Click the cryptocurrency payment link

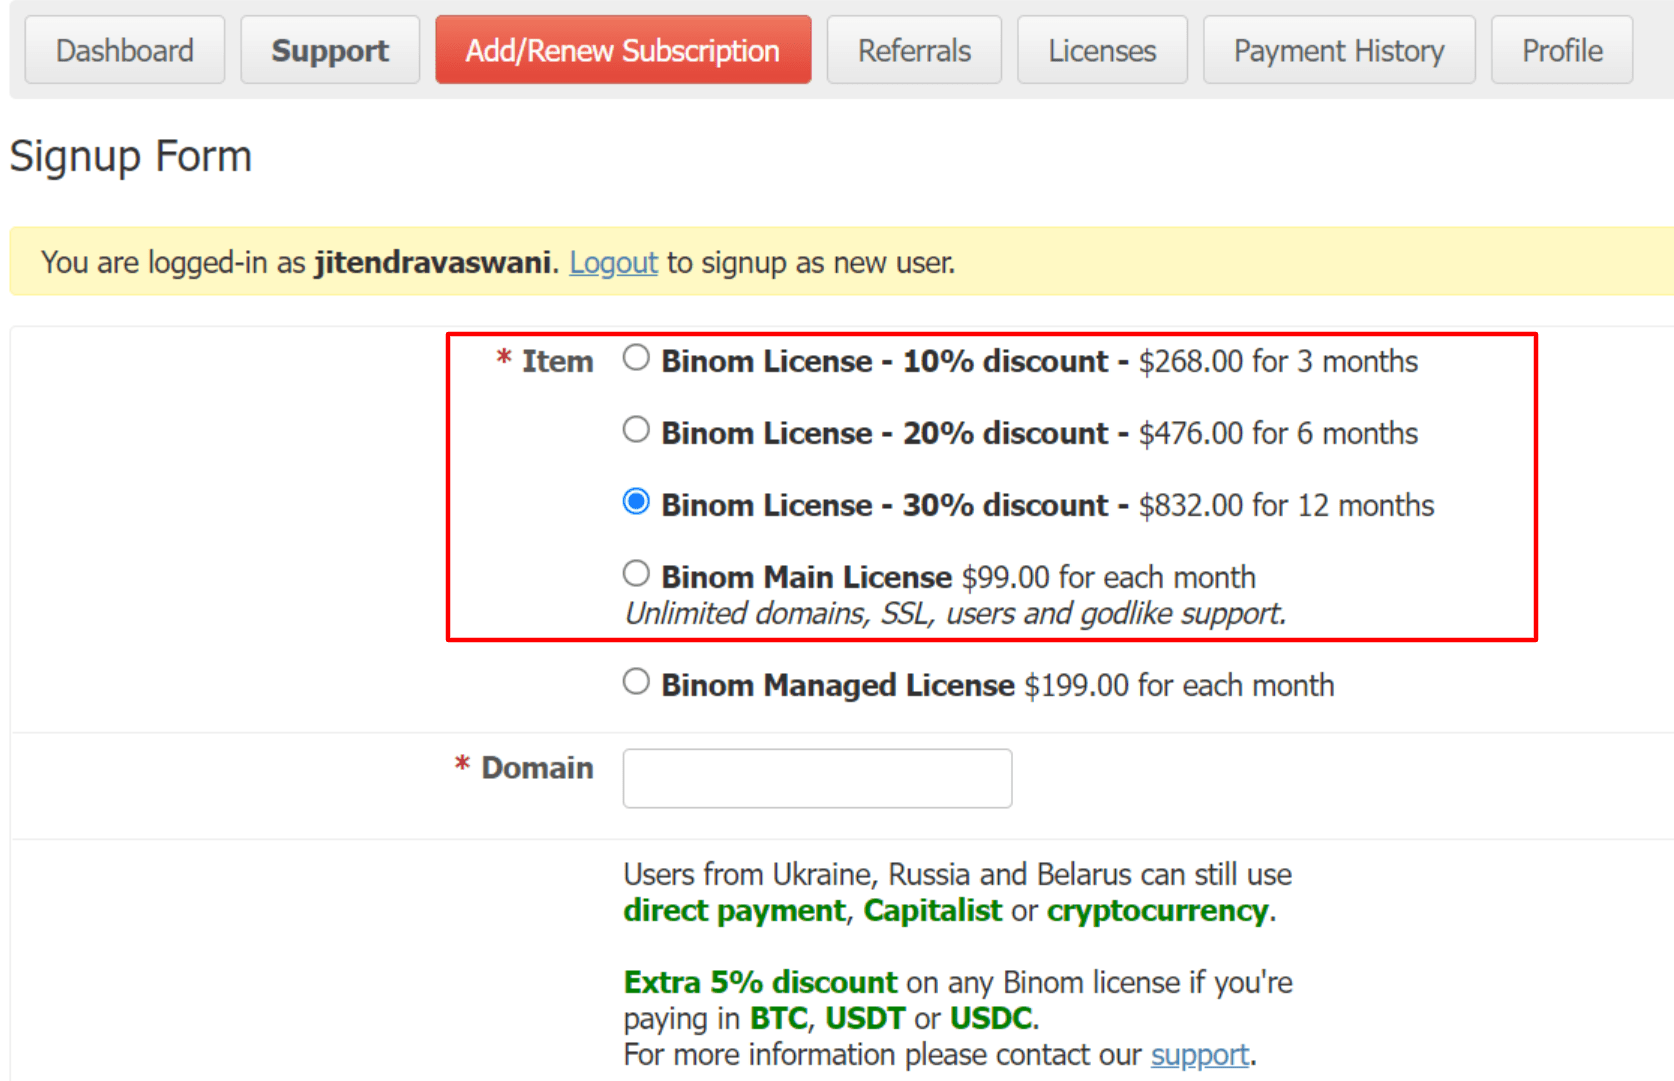(1155, 910)
